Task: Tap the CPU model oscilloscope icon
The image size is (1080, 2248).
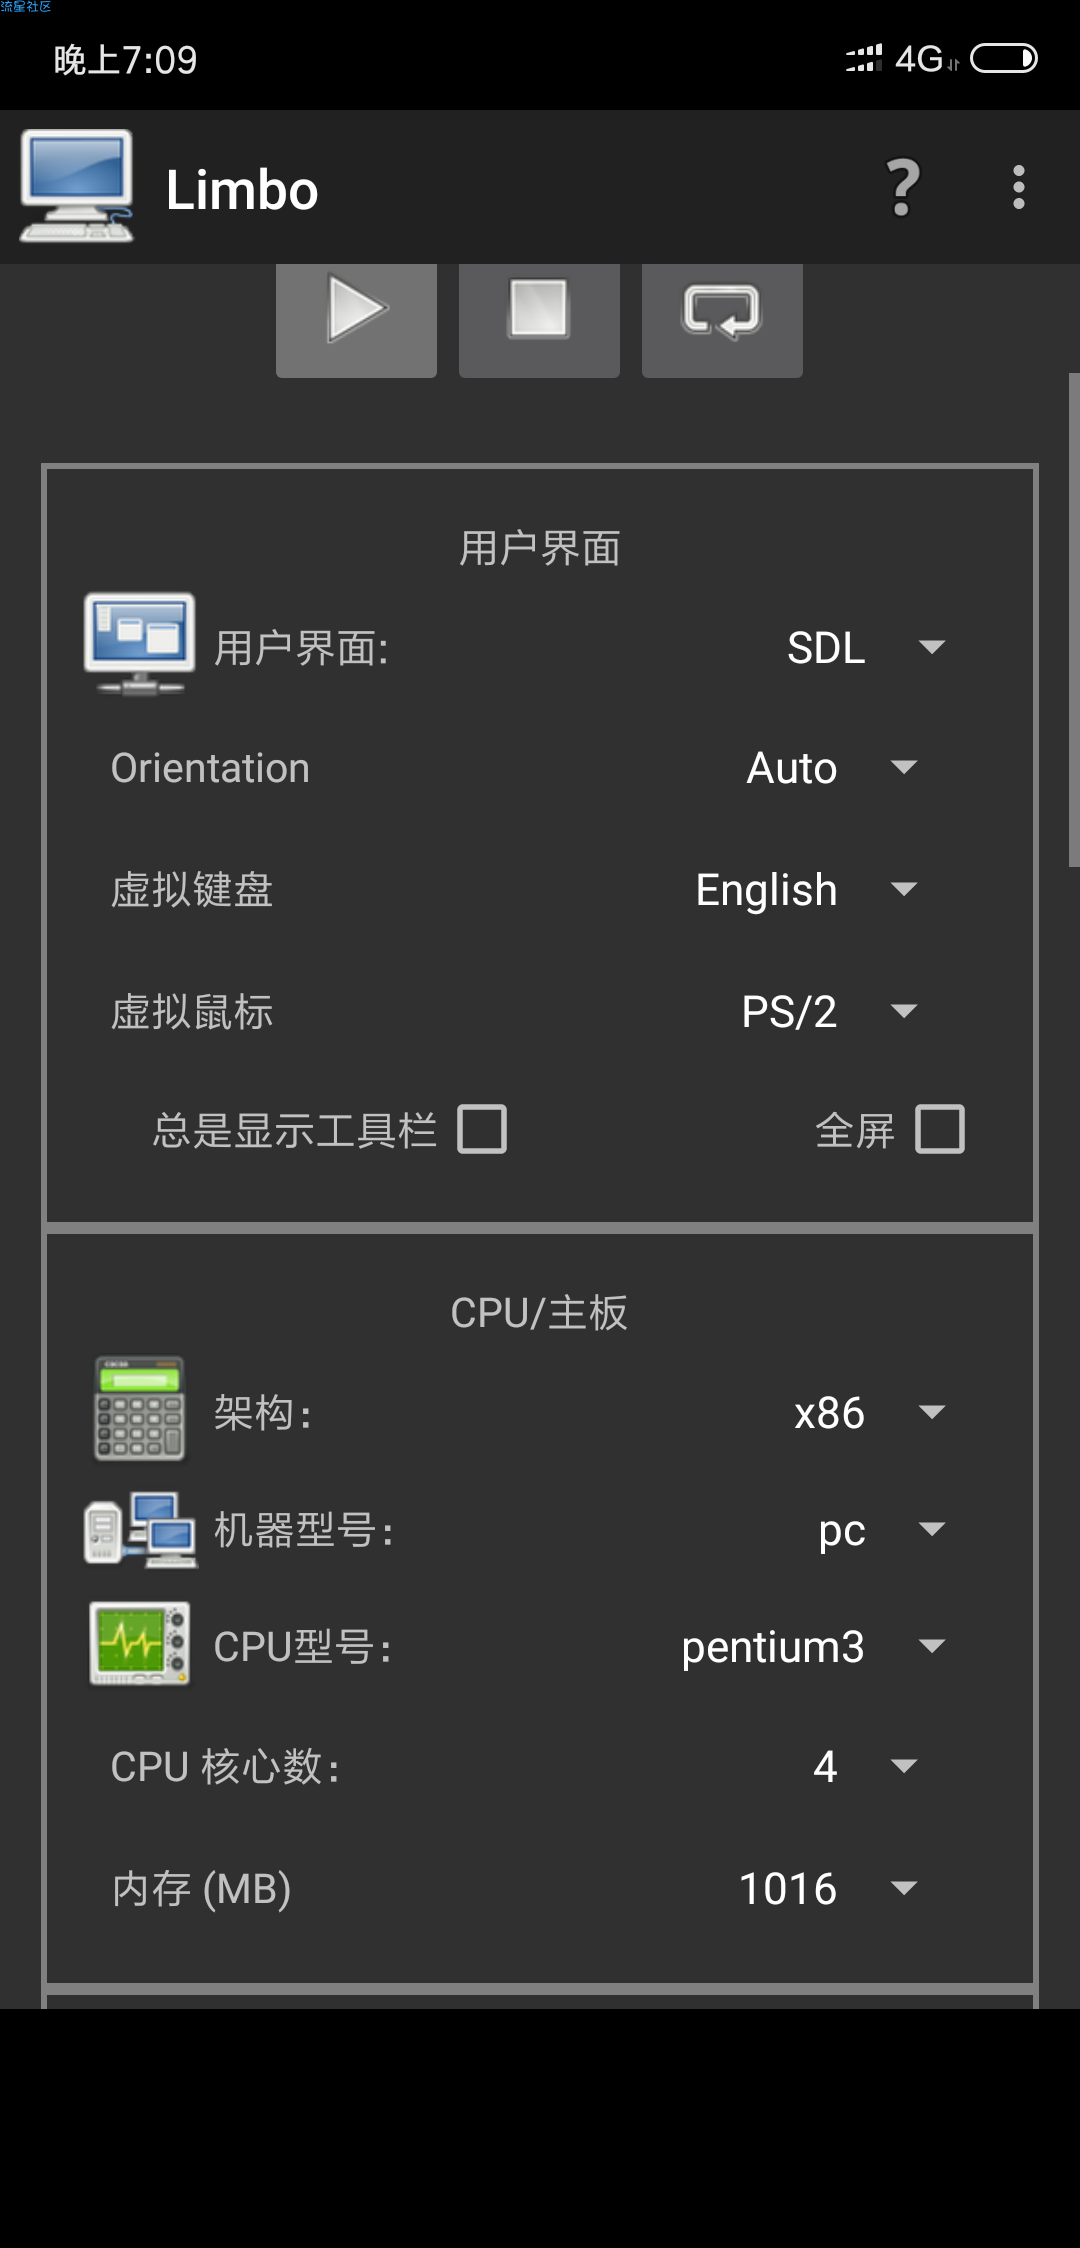Action: tap(140, 1644)
